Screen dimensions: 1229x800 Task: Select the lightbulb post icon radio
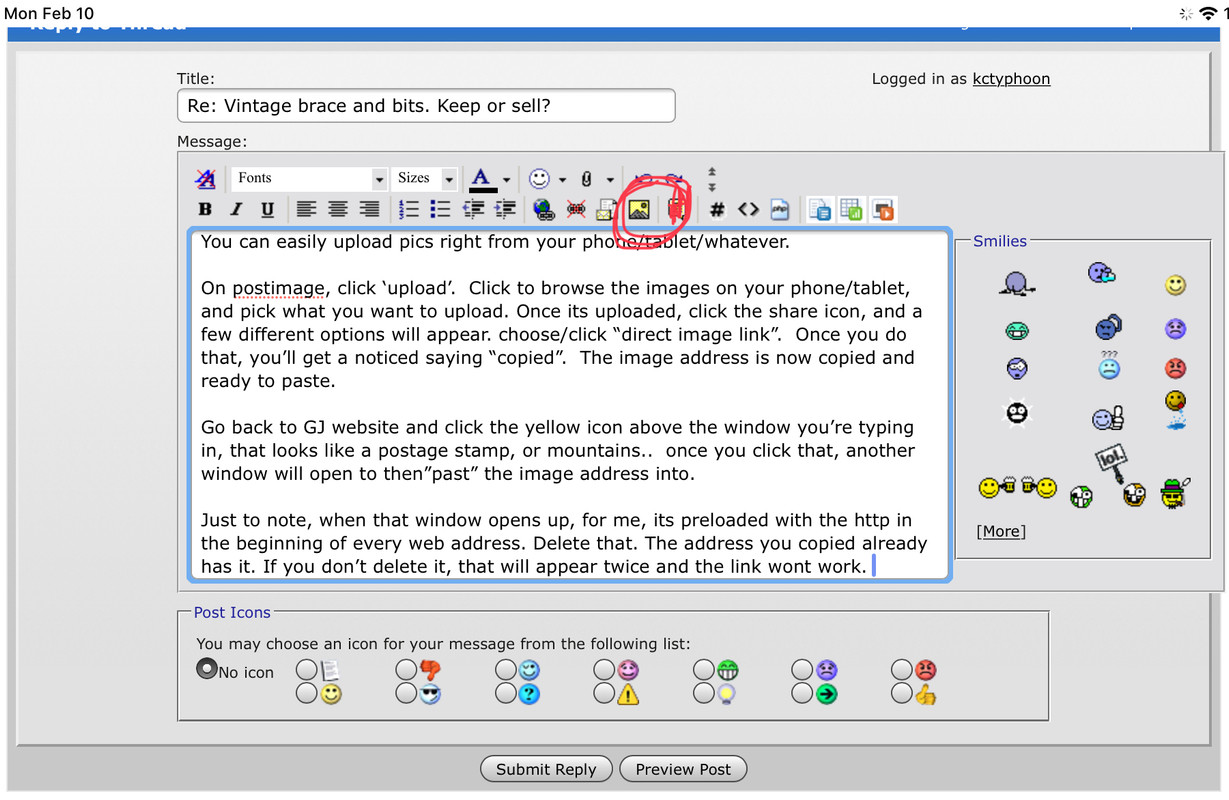coord(703,693)
